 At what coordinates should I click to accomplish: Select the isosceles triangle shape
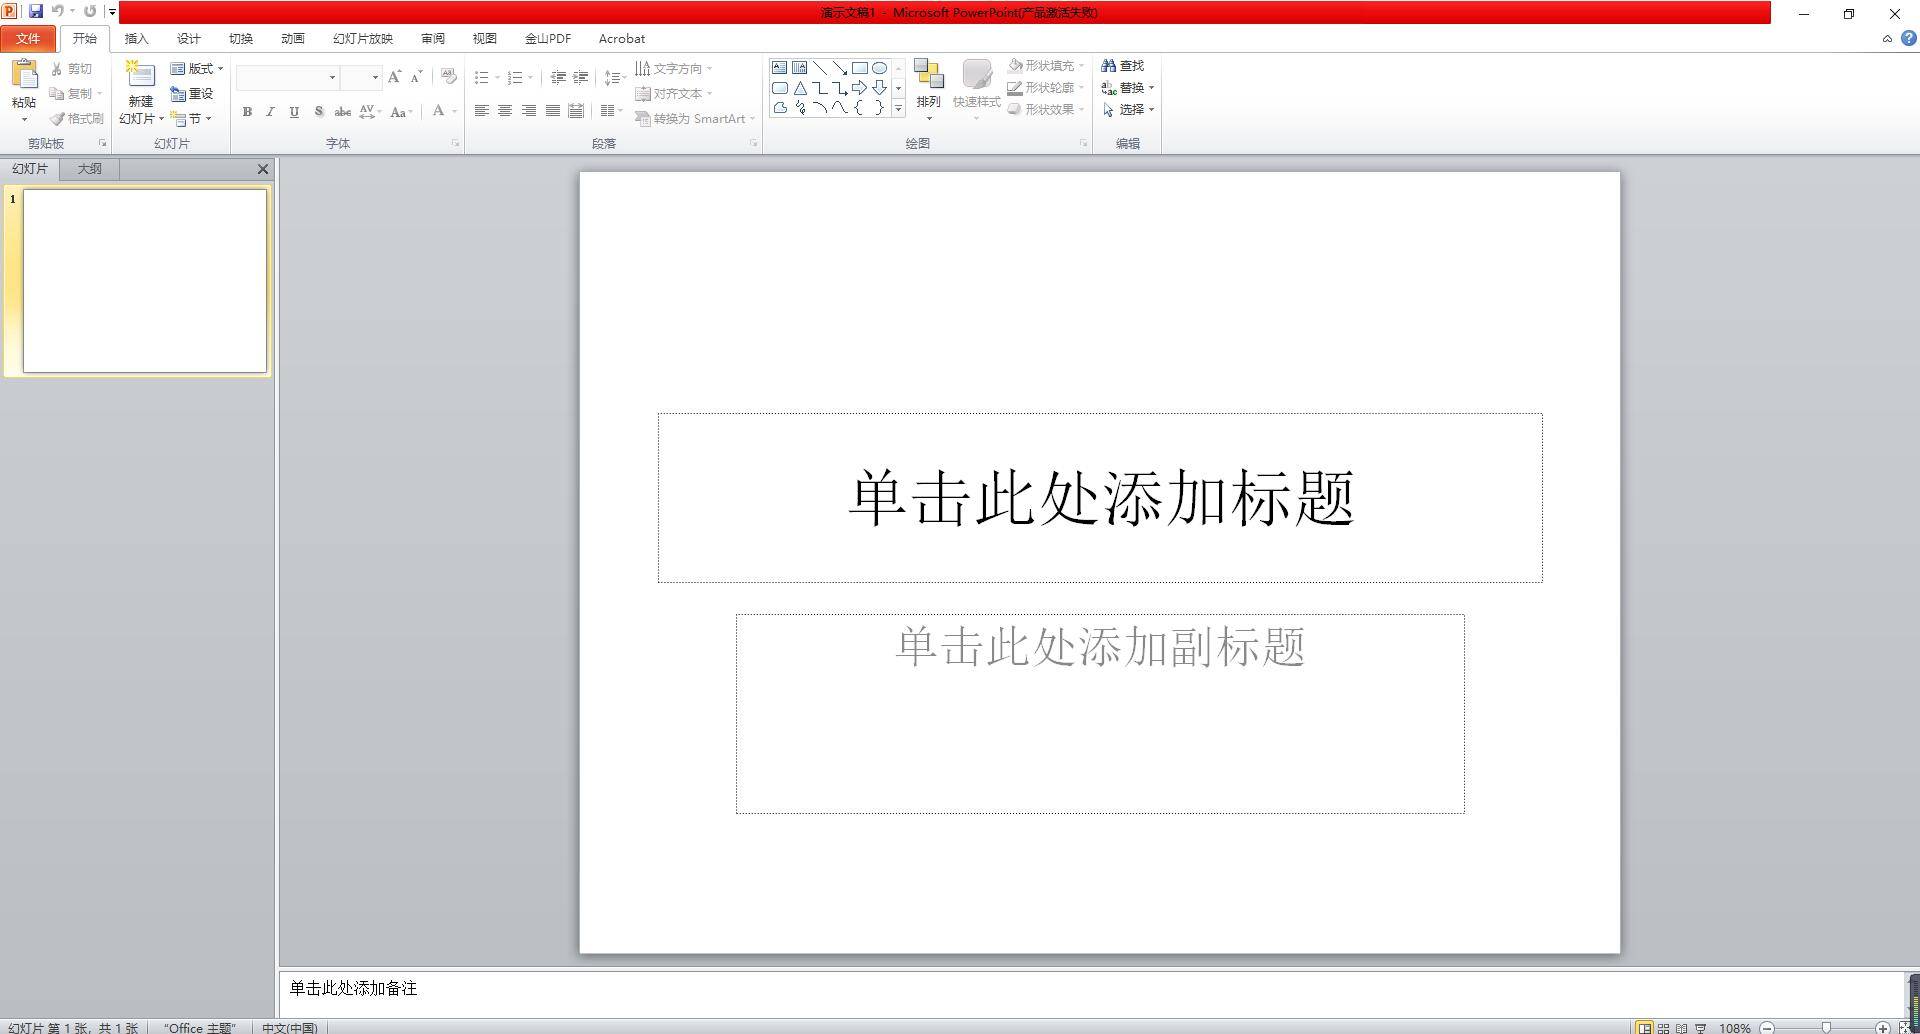[800, 88]
